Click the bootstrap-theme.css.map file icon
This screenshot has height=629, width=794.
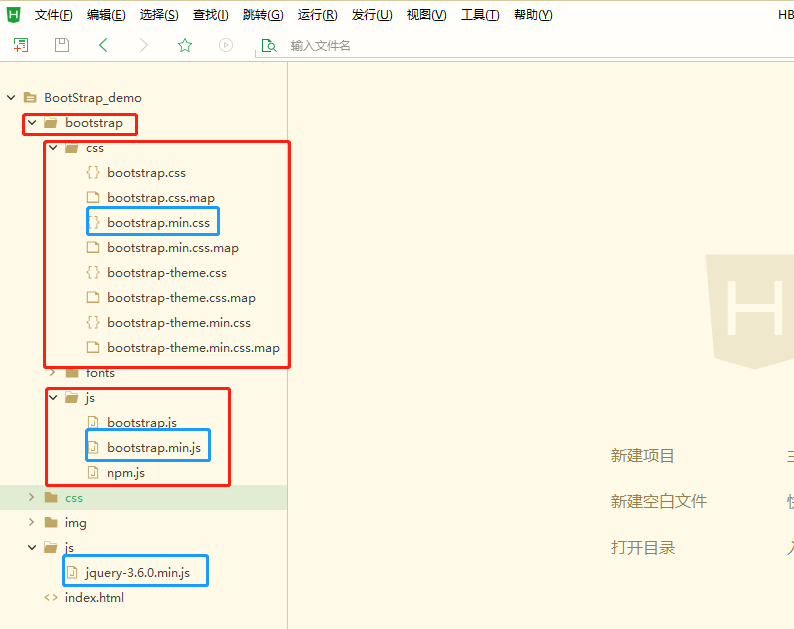click(93, 297)
